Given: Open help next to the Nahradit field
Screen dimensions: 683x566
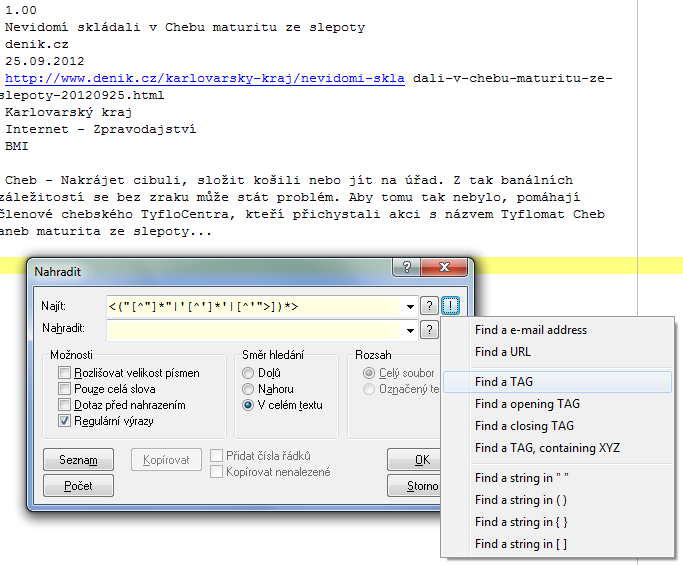Looking at the screenshot, I should tap(429, 329).
